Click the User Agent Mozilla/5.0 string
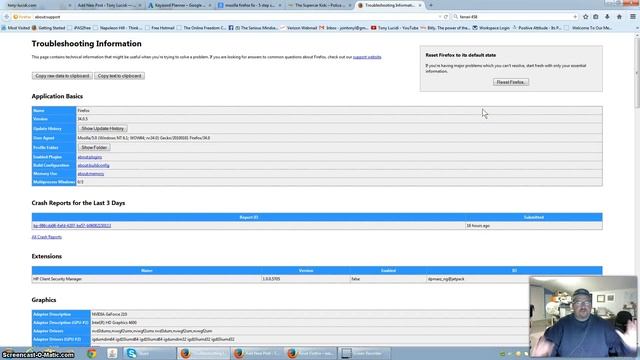This screenshot has height=360, width=640. [144, 138]
